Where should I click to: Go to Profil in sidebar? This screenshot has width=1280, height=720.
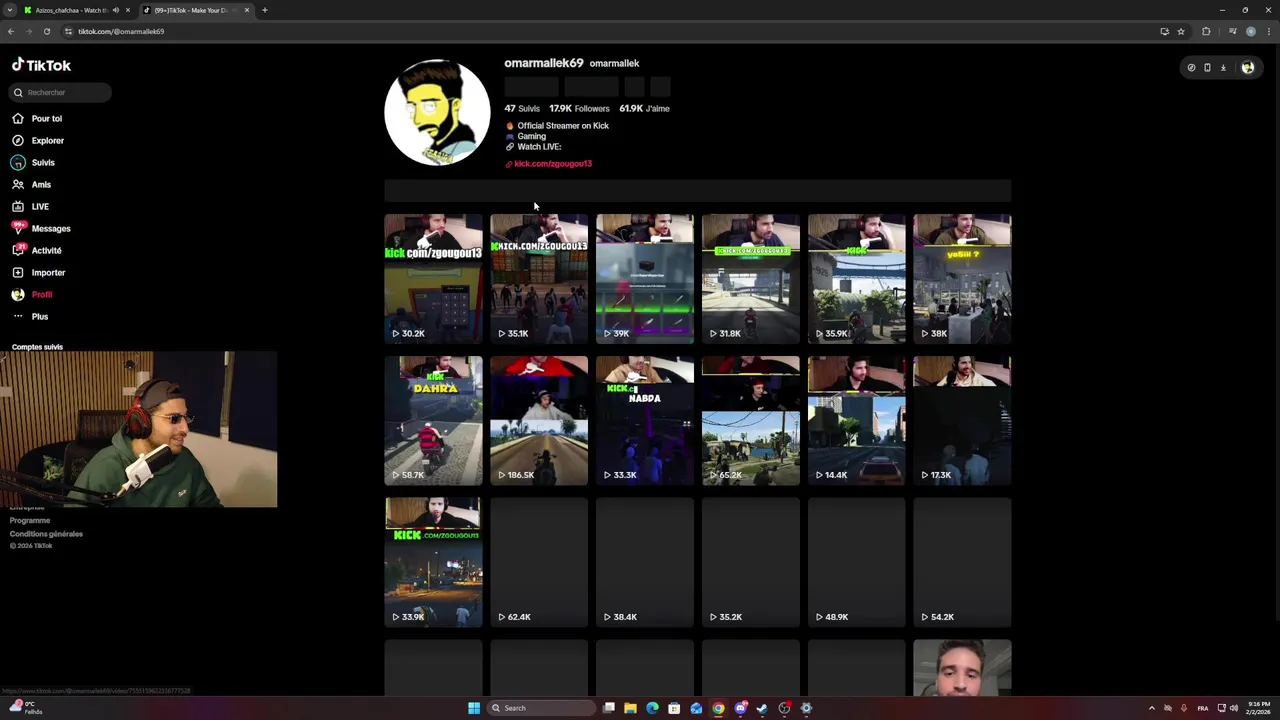(32, 294)
